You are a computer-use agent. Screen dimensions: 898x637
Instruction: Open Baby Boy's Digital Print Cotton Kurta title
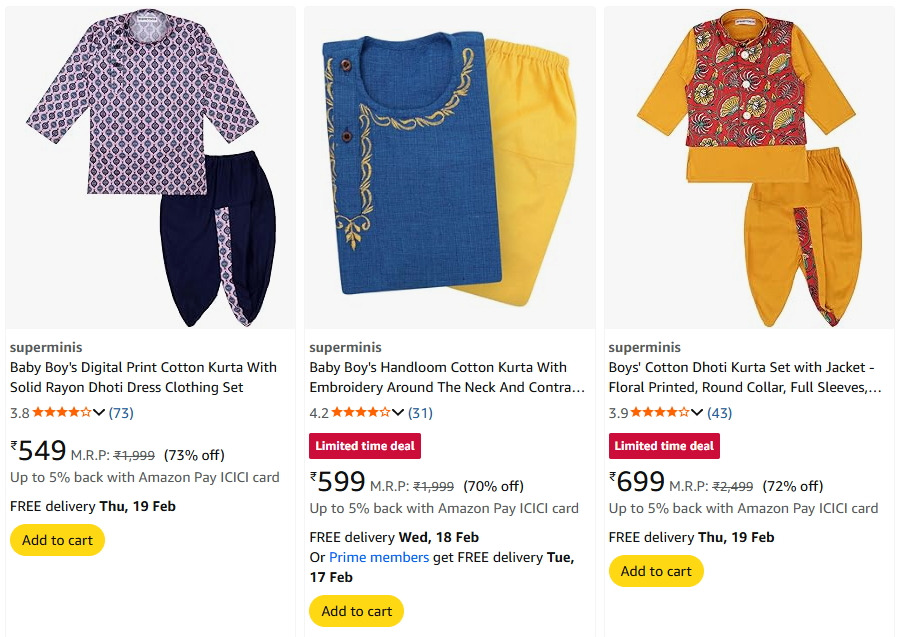point(143,377)
